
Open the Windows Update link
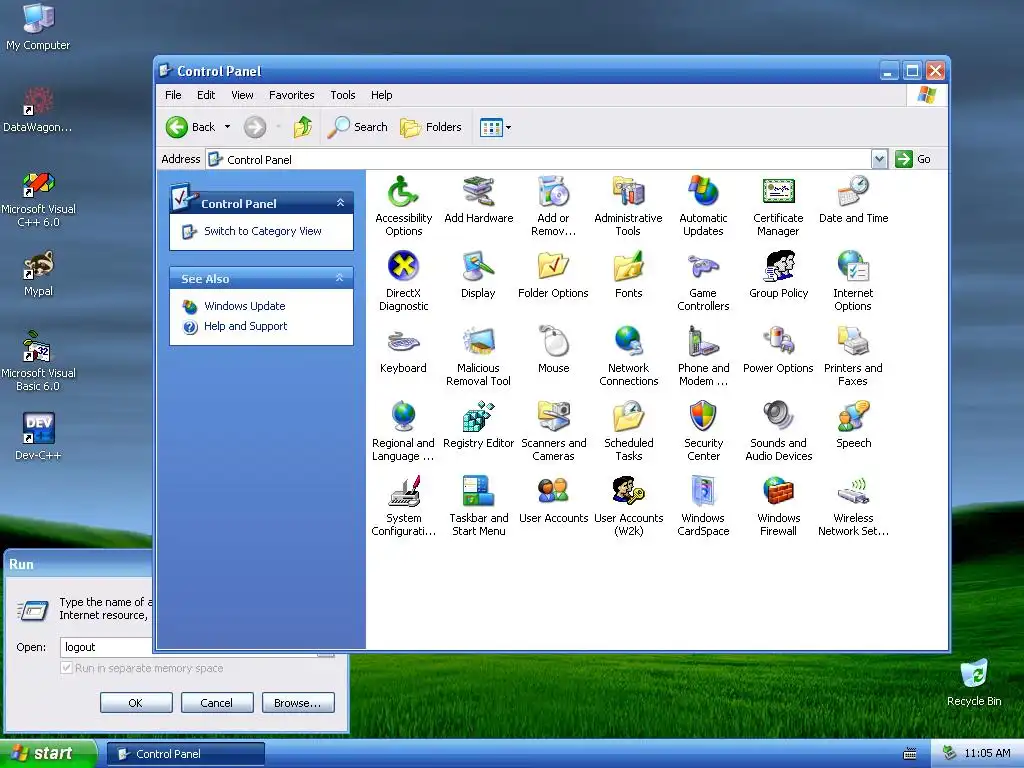[244, 306]
